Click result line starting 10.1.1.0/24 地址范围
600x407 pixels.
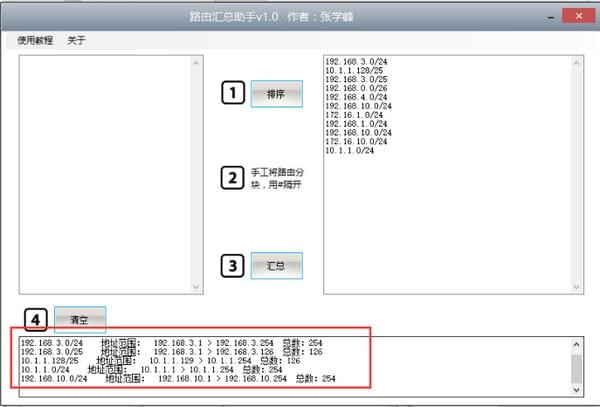152,370
